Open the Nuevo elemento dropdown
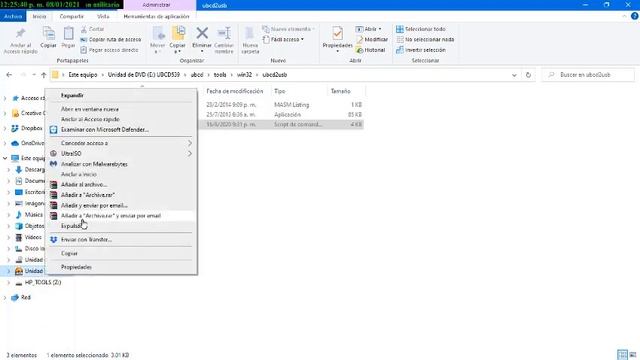 (289, 29)
